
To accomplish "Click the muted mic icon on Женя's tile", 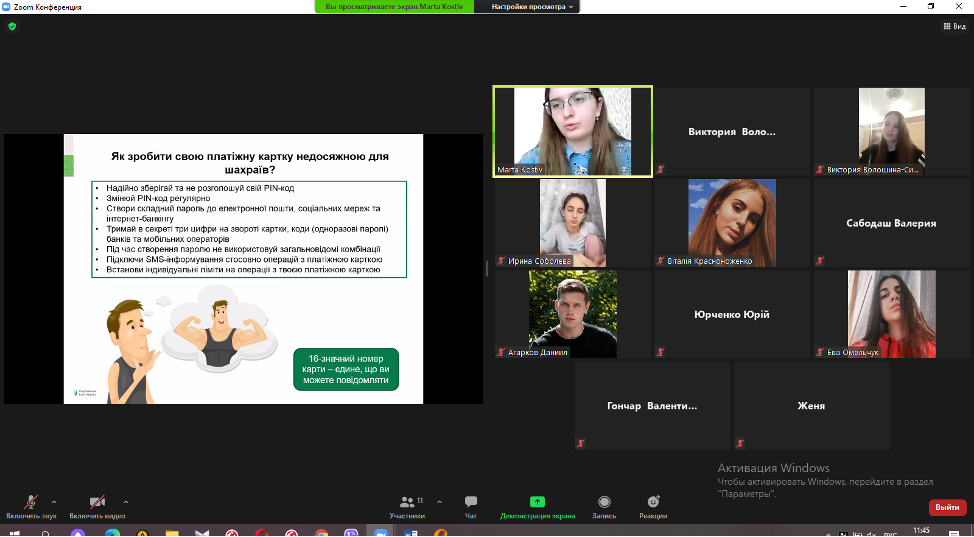I will pos(740,444).
